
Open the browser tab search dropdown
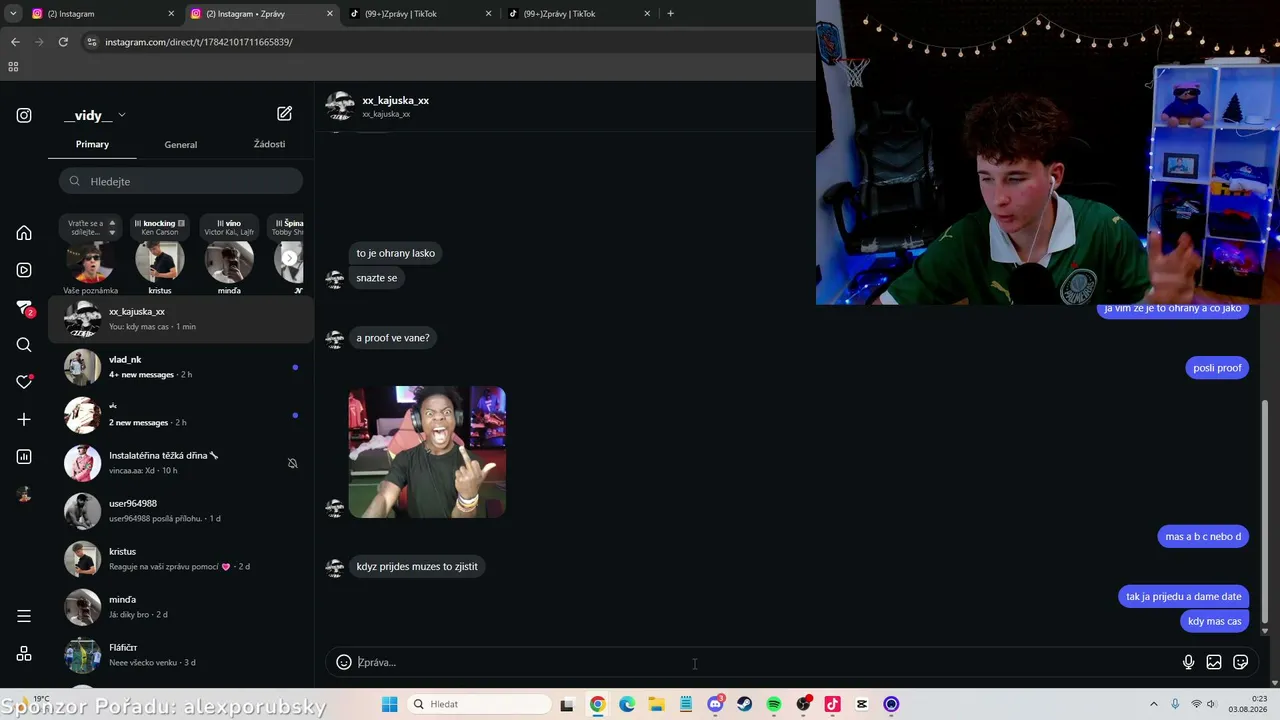coord(13,13)
